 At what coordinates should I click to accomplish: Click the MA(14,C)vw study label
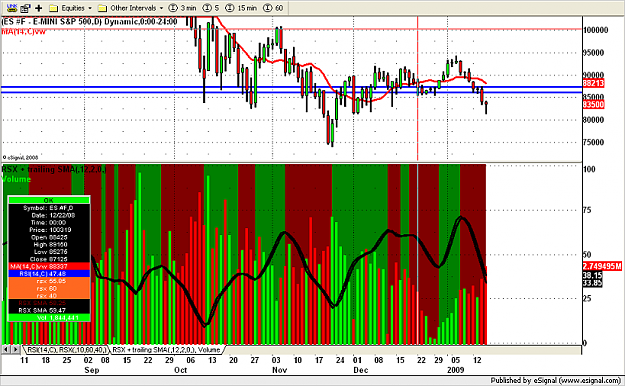coord(24,31)
